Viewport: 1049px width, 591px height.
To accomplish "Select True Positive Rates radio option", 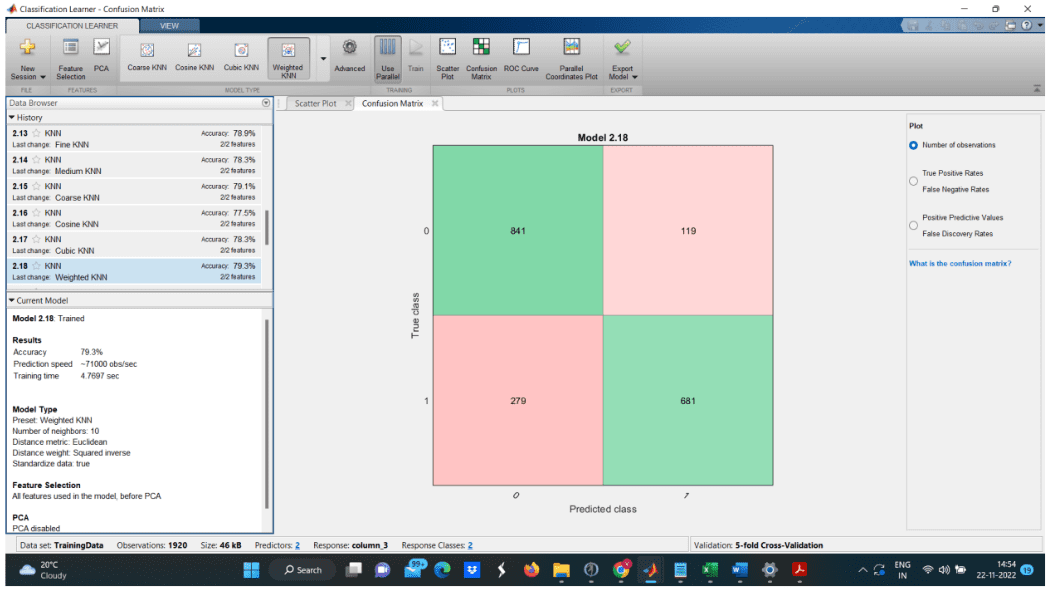I will pos(913,181).
